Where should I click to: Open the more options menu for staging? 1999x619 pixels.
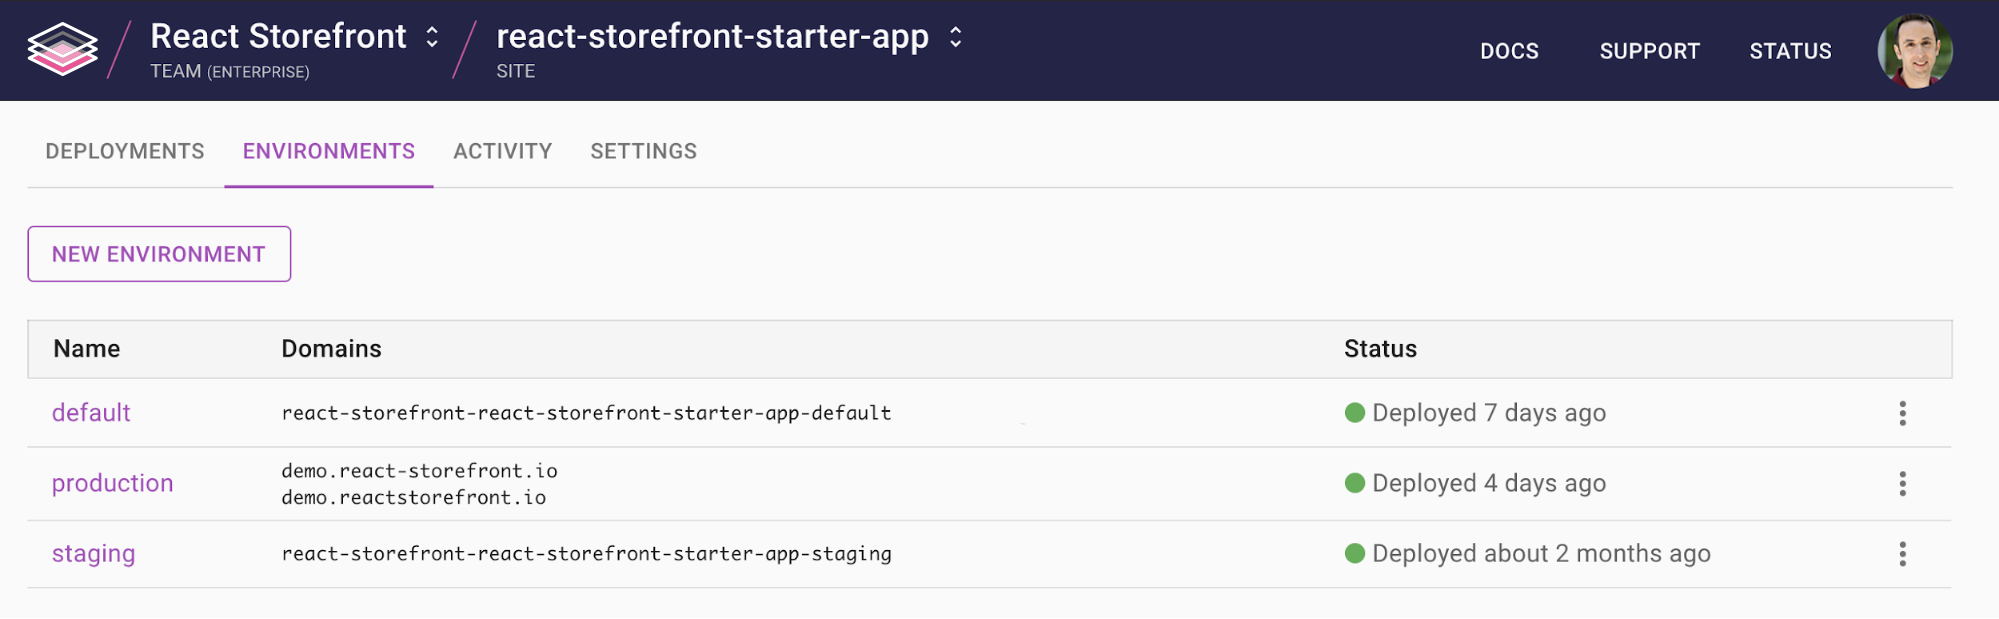1902,554
